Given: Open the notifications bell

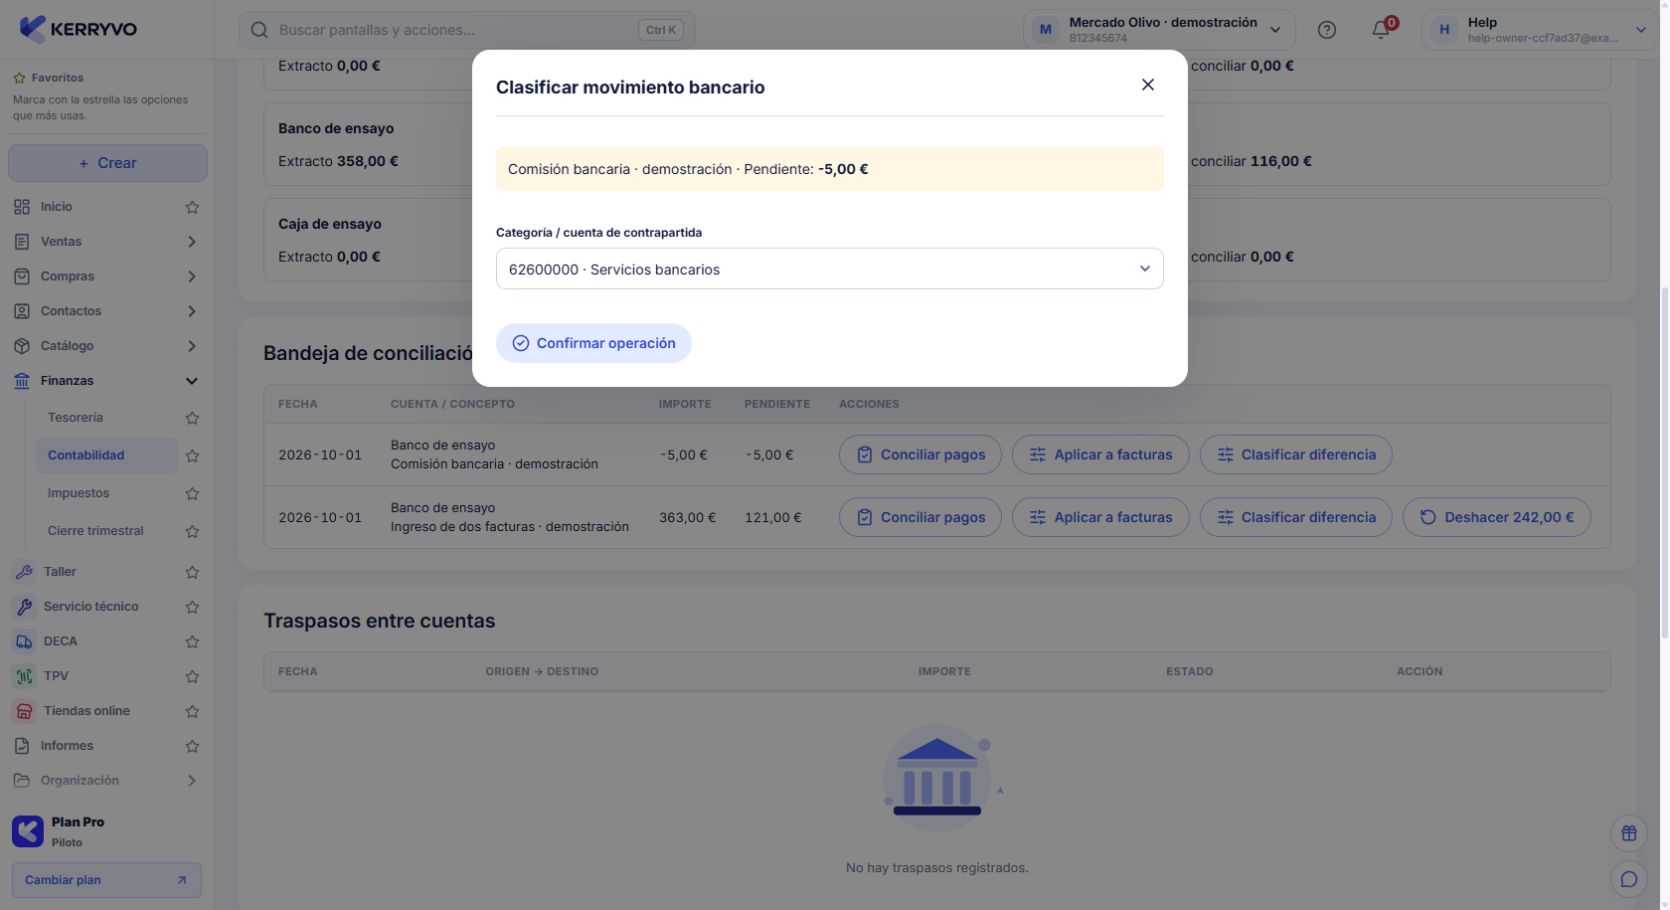Looking at the screenshot, I should tap(1380, 30).
